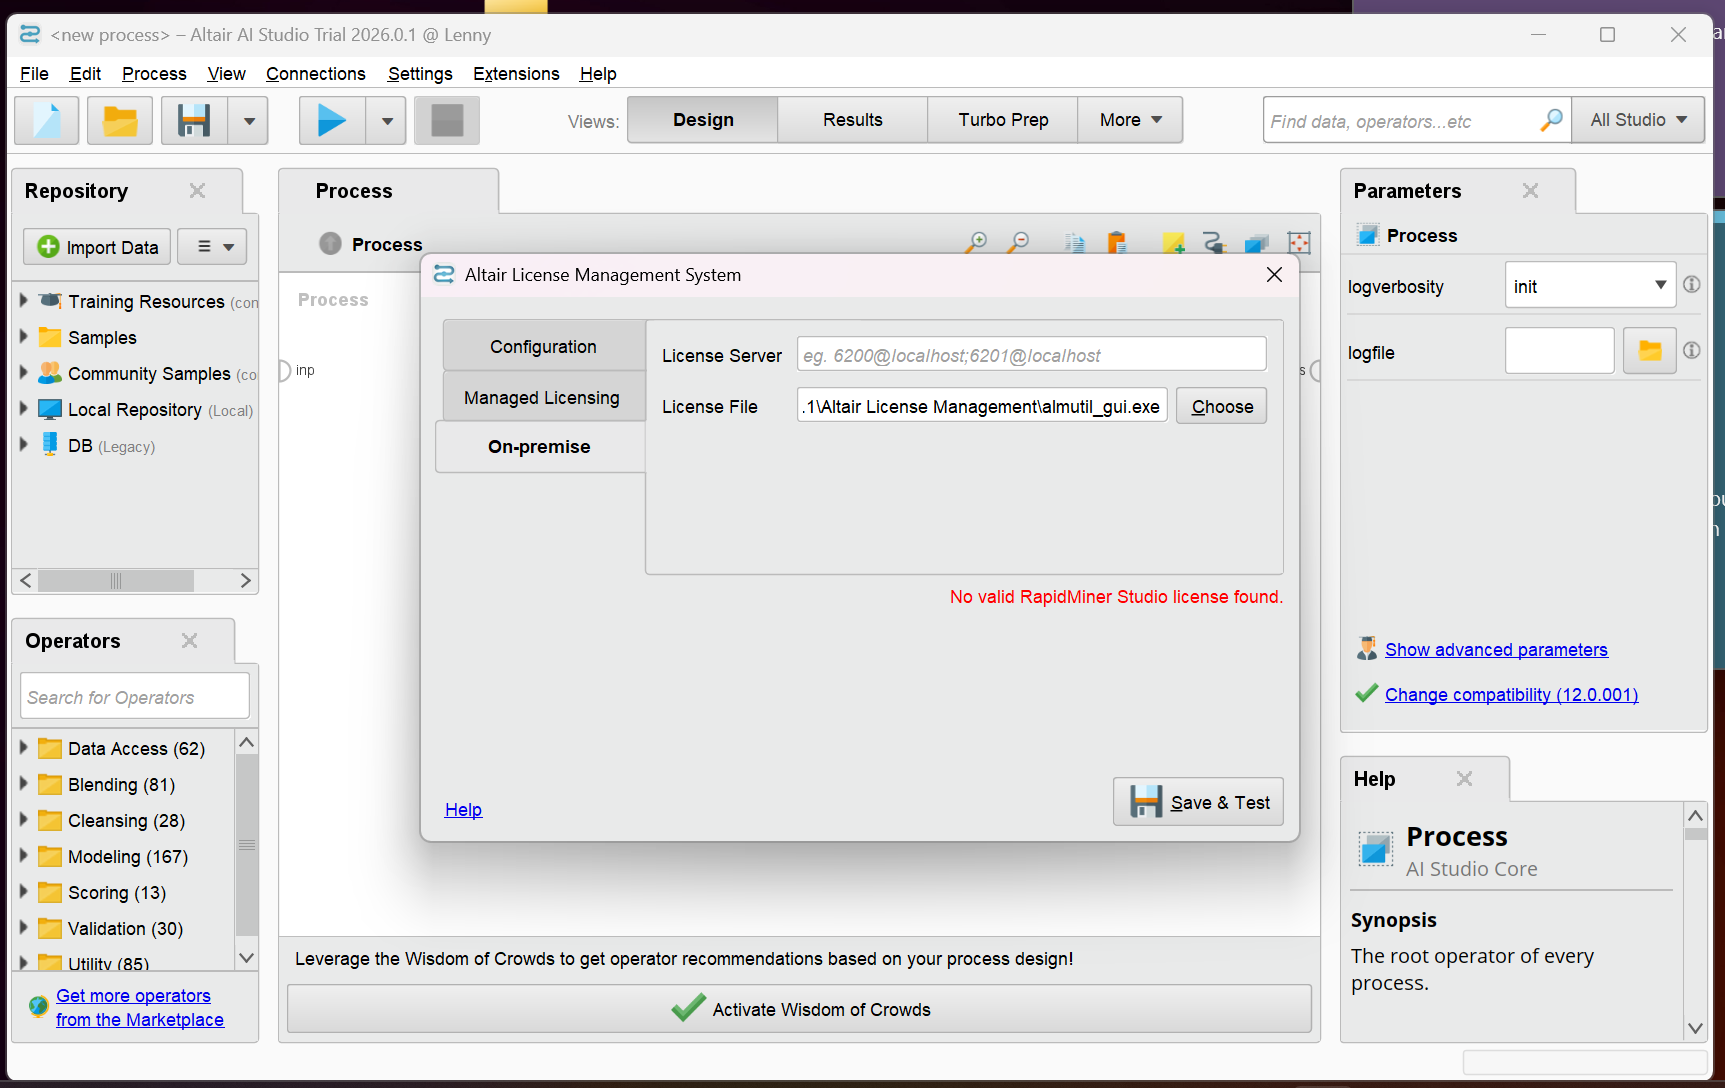
Task: Zoom in on the process canvas
Action: click(x=977, y=242)
